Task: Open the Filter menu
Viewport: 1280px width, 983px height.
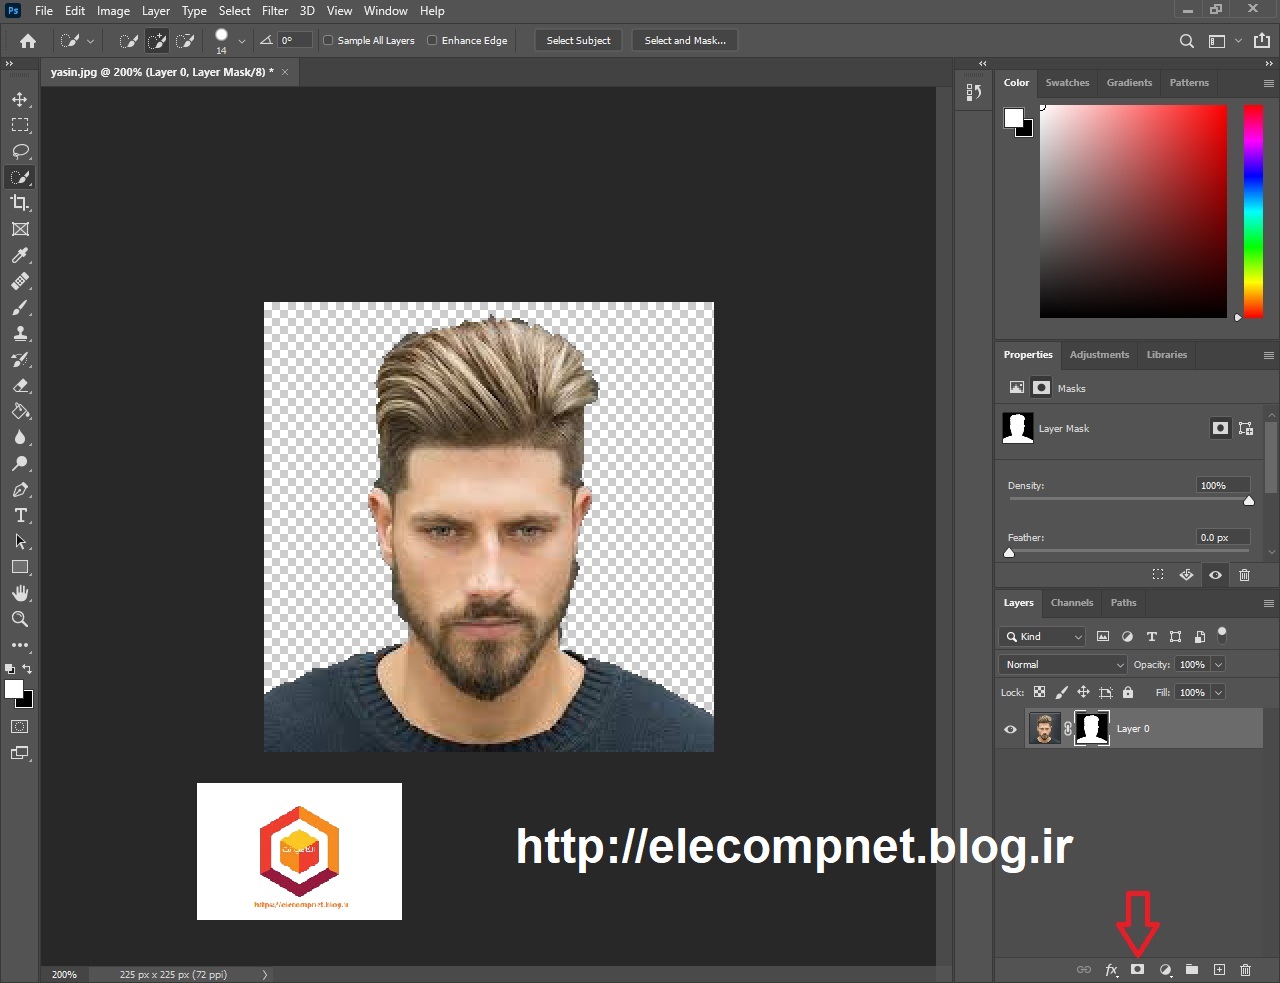Action: click(275, 11)
